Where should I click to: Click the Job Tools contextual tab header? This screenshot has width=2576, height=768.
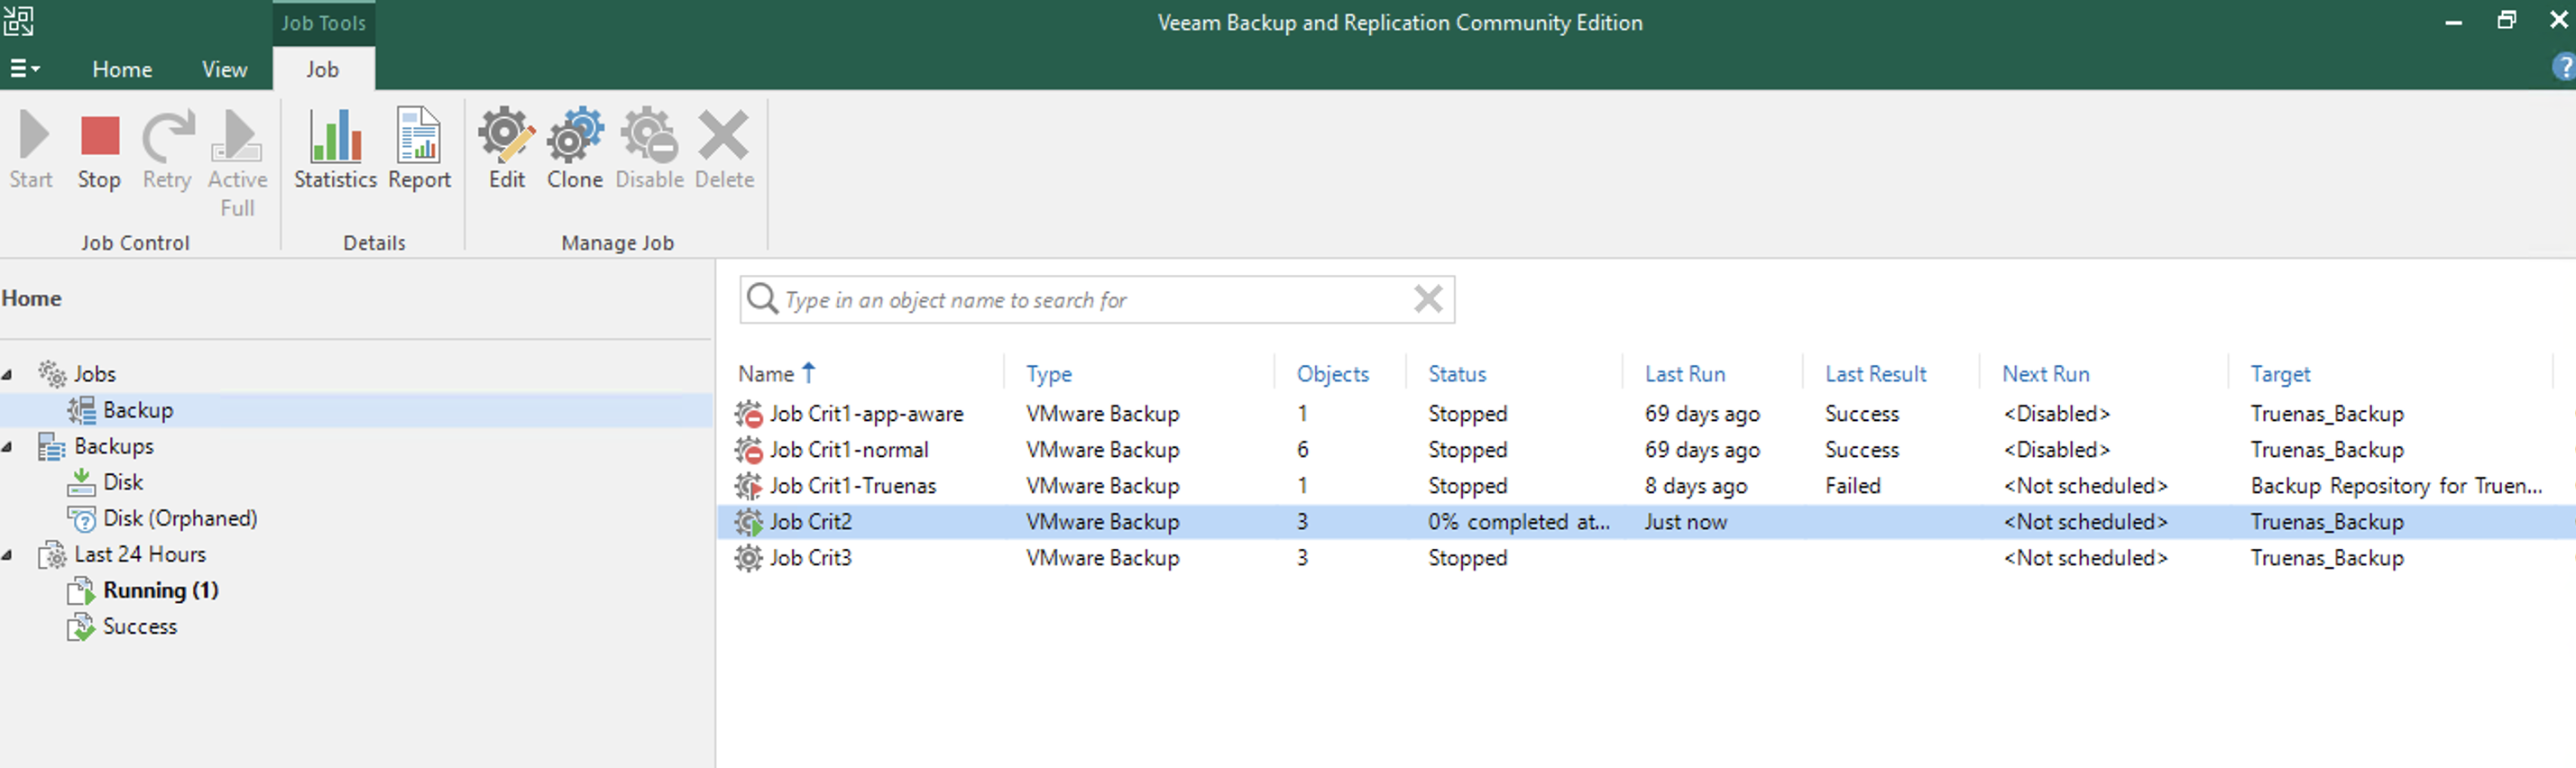[x=322, y=23]
